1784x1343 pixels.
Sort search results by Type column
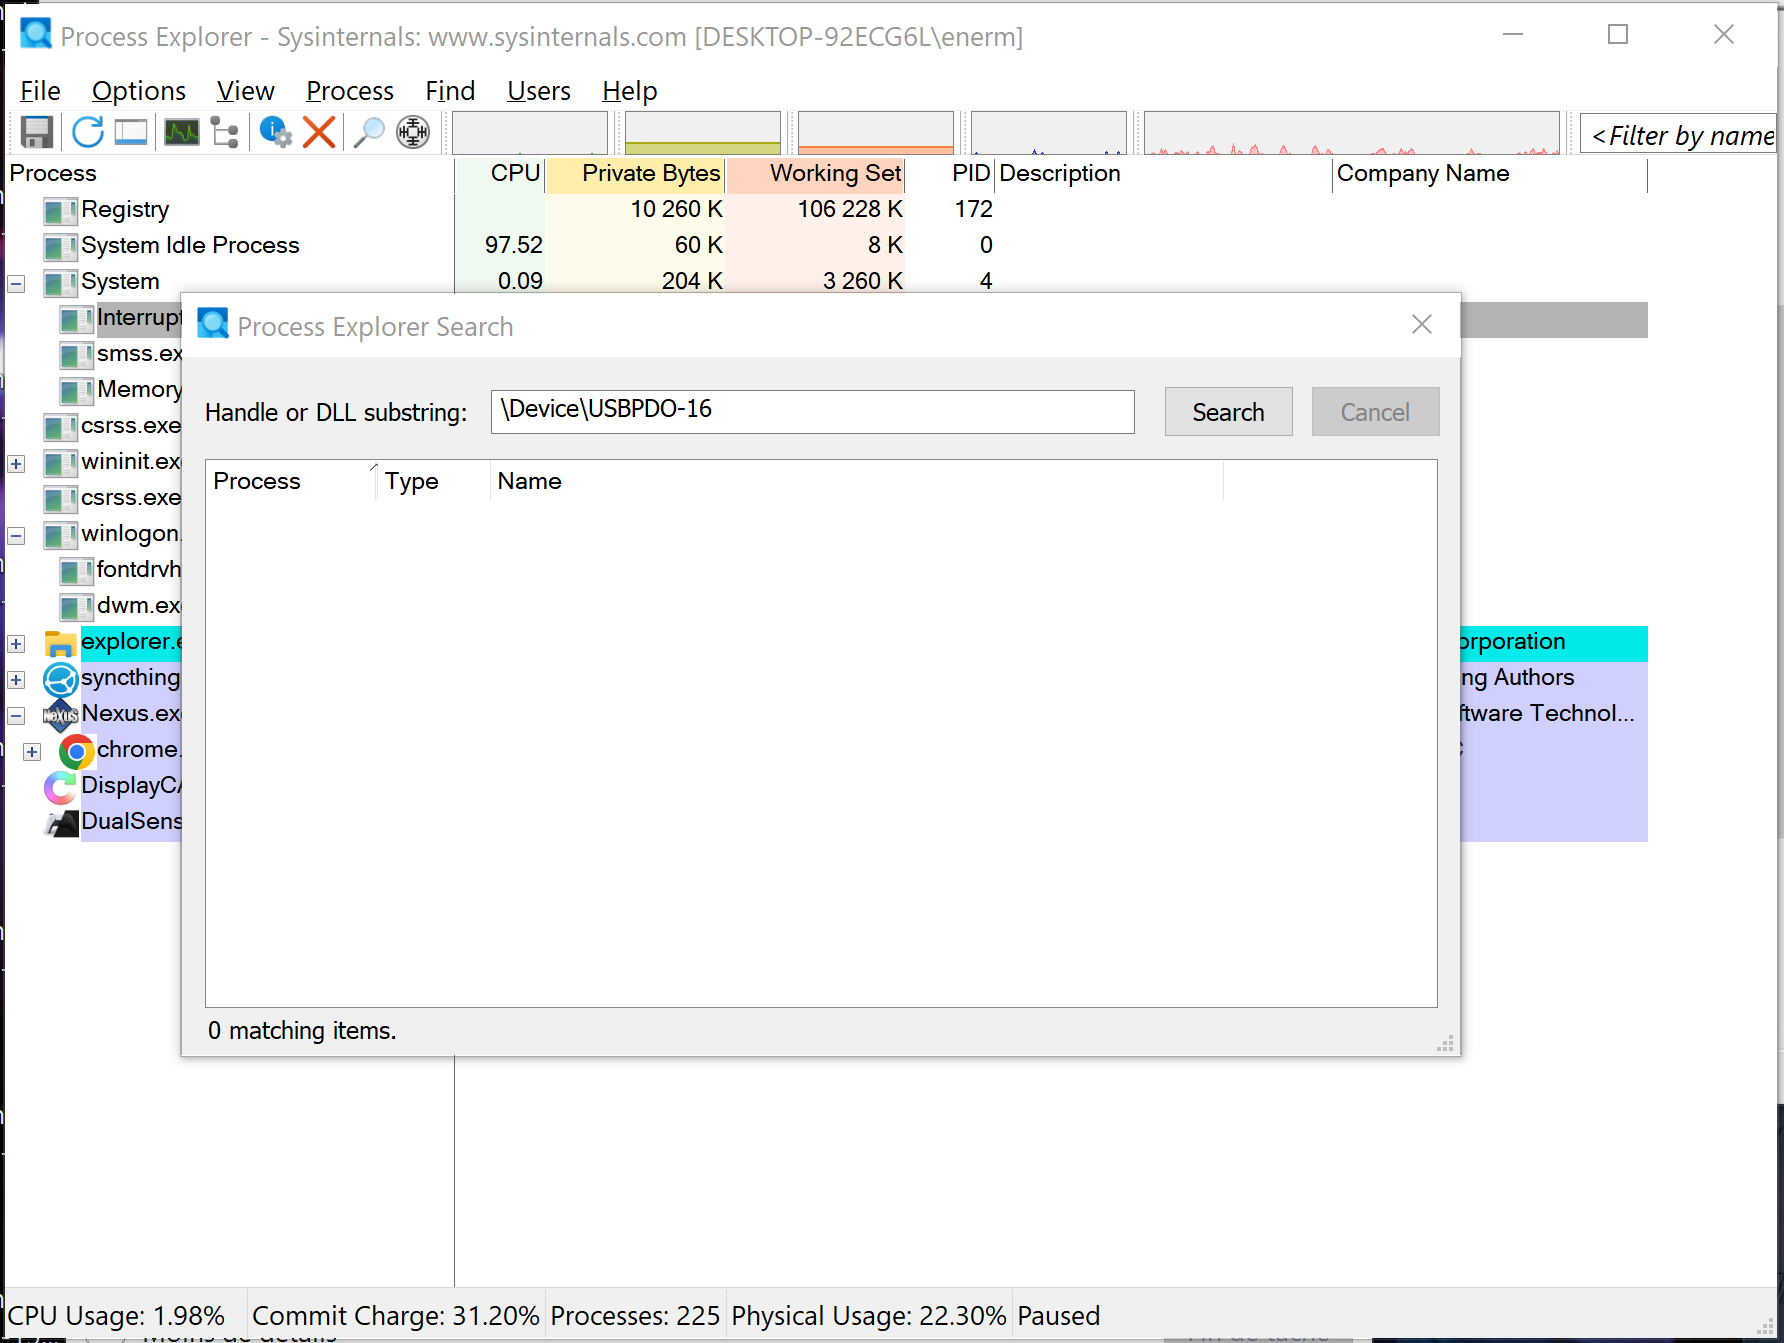pos(433,482)
